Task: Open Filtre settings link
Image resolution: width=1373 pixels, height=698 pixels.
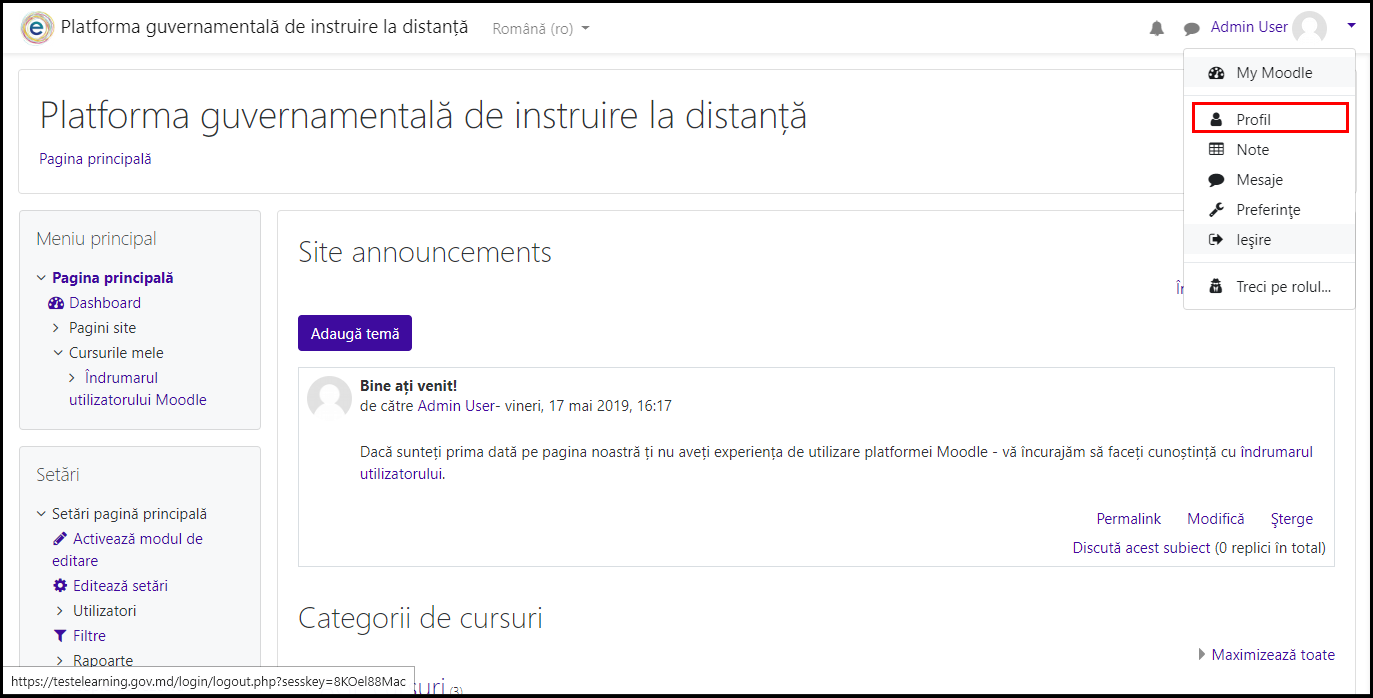Action: [x=89, y=636]
